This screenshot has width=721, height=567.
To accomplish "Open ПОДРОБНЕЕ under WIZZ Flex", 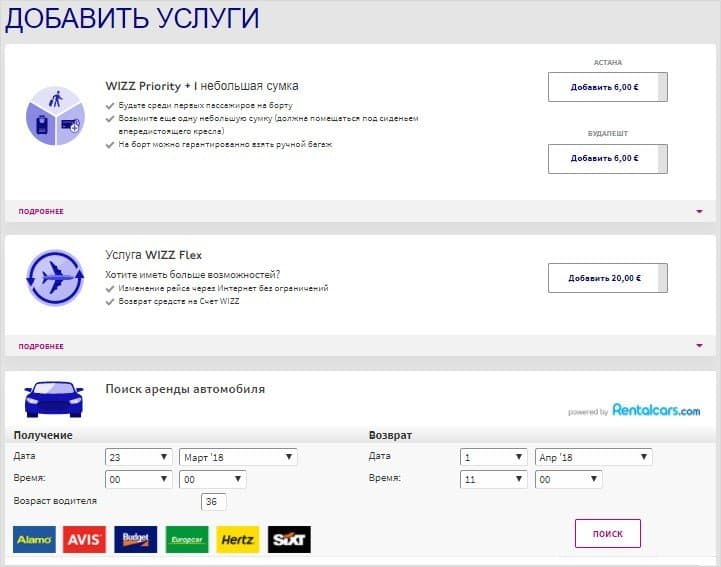I will point(41,346).
